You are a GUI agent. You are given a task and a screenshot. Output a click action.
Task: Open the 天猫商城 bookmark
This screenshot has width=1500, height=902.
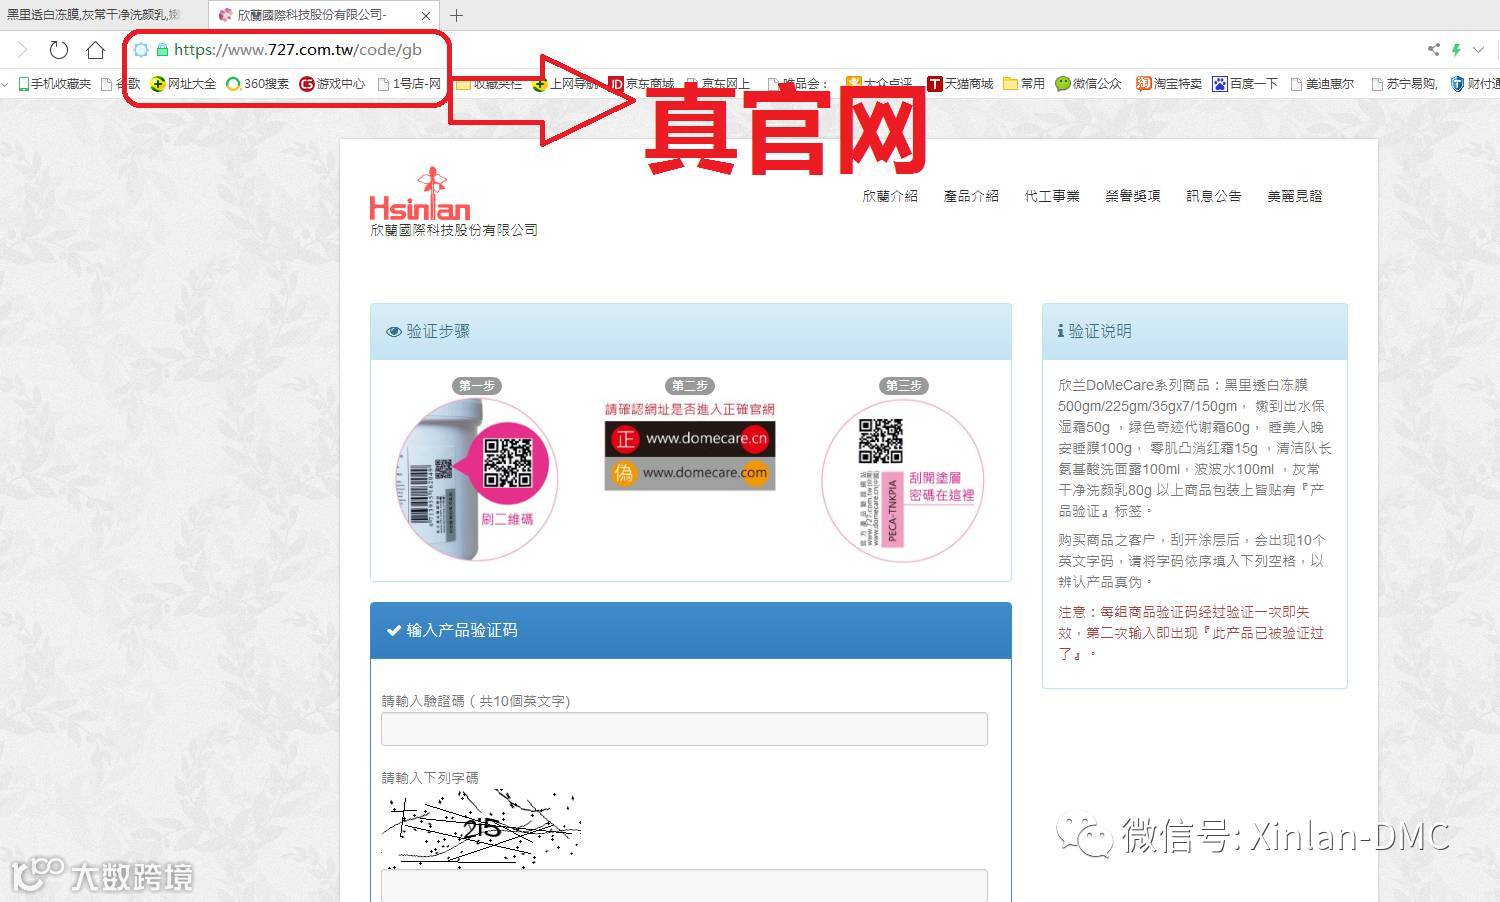point(960,84)
